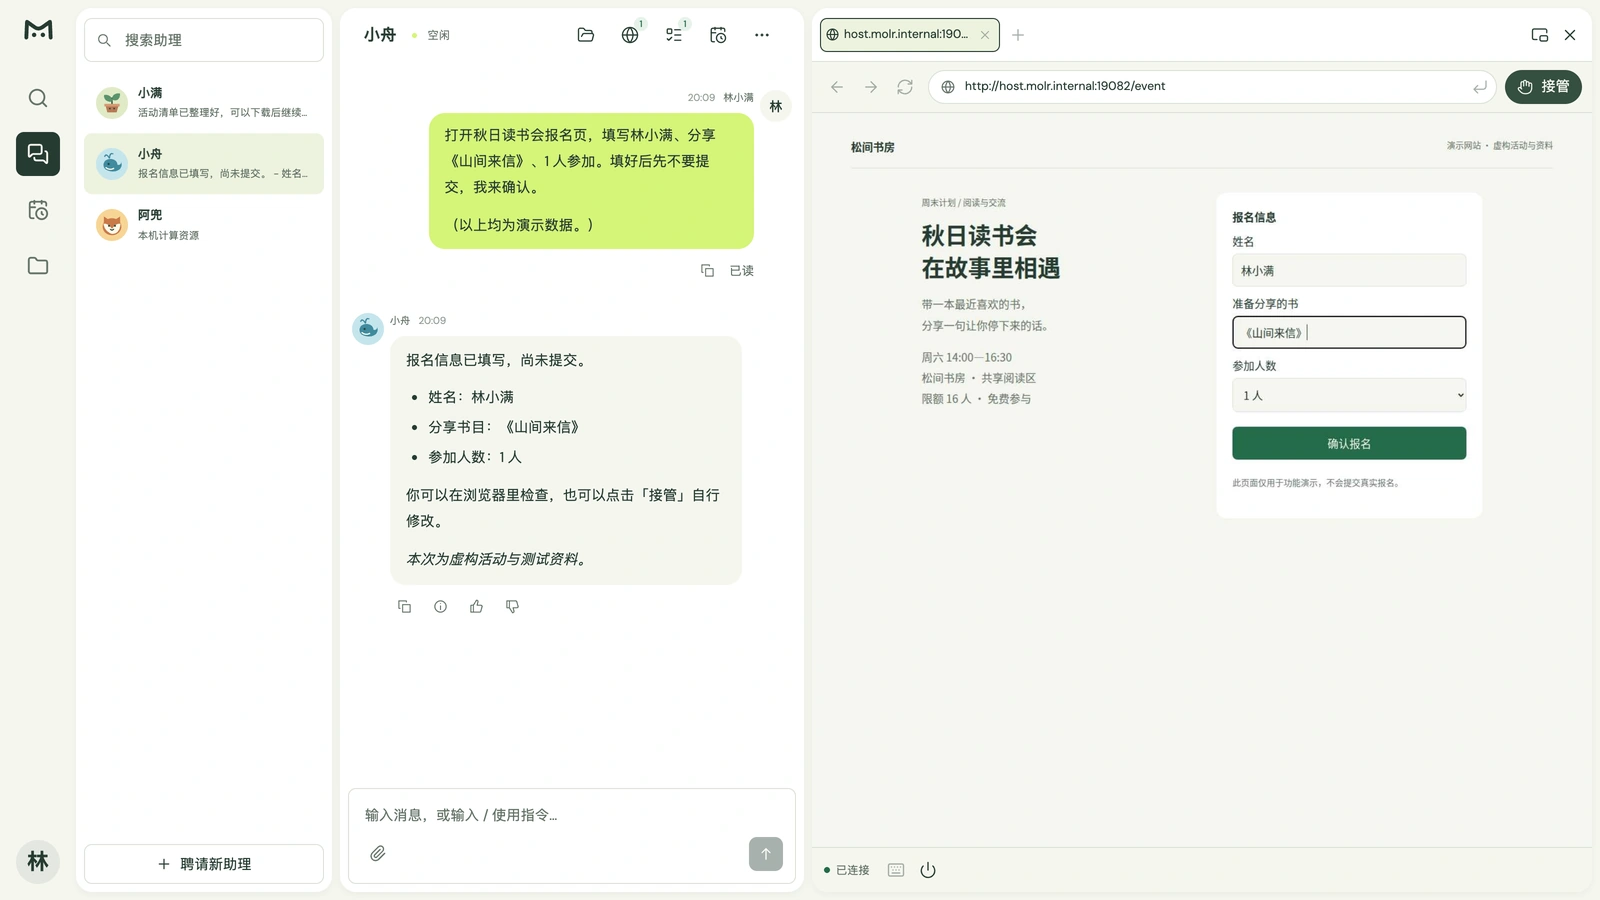Image resolution: width=1600 pixels, height=900 pixels.
Task: Click the message input box
Action: (x=571, y=815)
